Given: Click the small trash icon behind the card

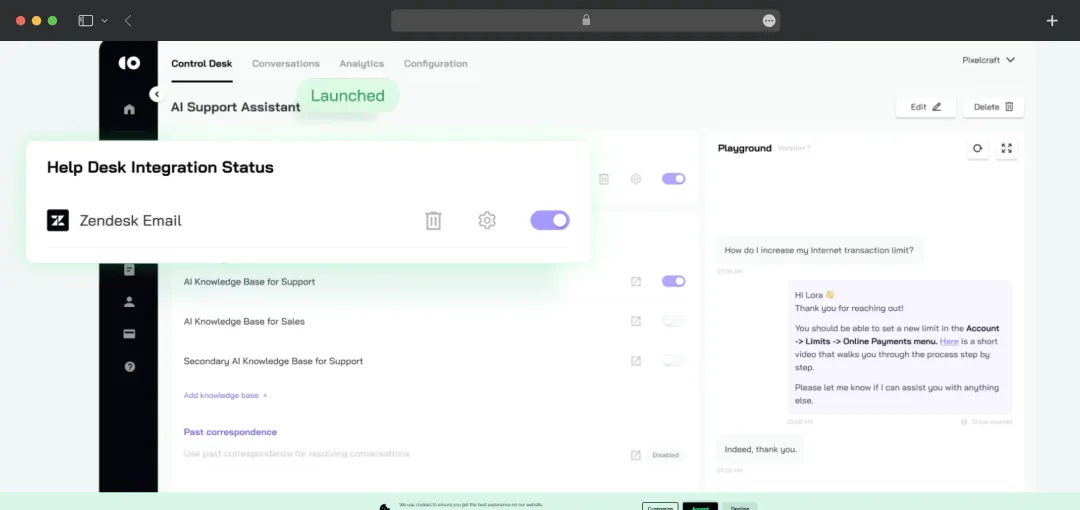Looking at the screenshot, I should (604, 179).
